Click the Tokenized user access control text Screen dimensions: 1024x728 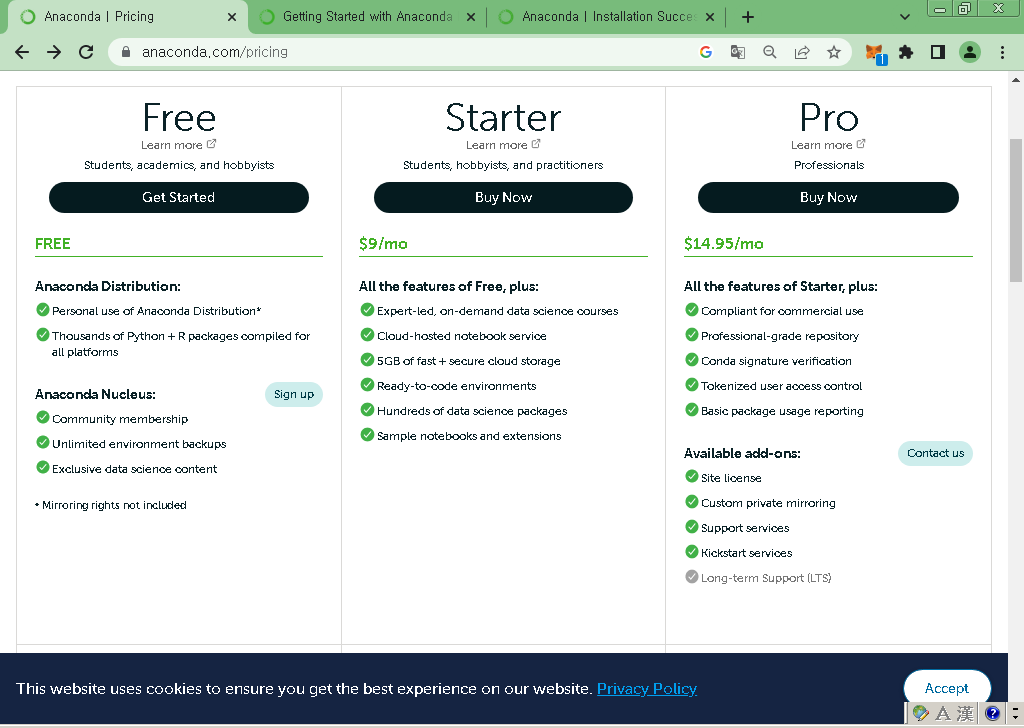(781, 386)
